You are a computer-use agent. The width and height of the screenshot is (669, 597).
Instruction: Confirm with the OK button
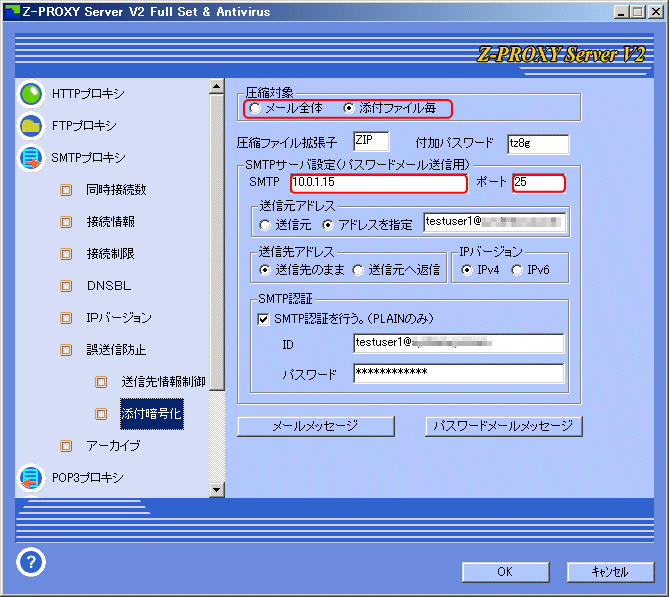click(x=506, y=572)
